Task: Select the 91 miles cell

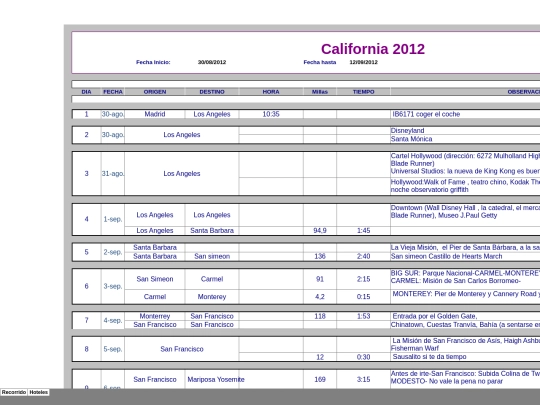Action: [320, 279]
